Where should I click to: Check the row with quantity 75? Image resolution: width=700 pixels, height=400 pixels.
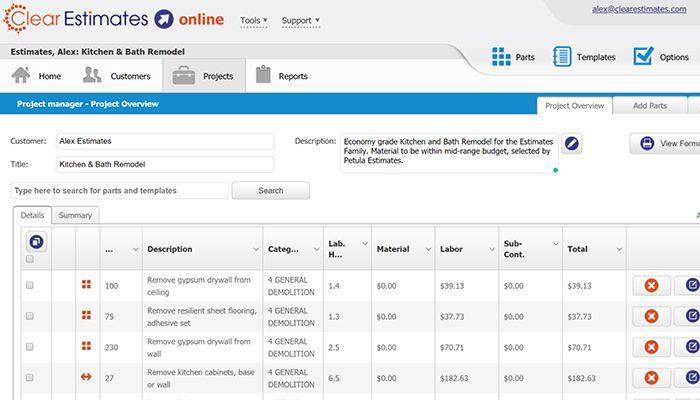tap(29, 316)
